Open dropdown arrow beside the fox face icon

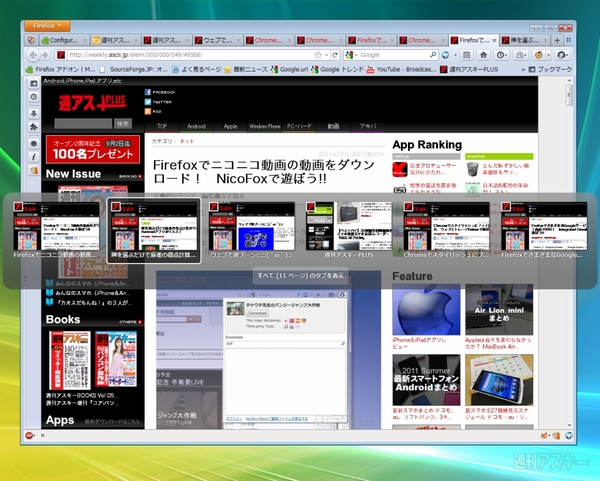[x=548, y=55]
